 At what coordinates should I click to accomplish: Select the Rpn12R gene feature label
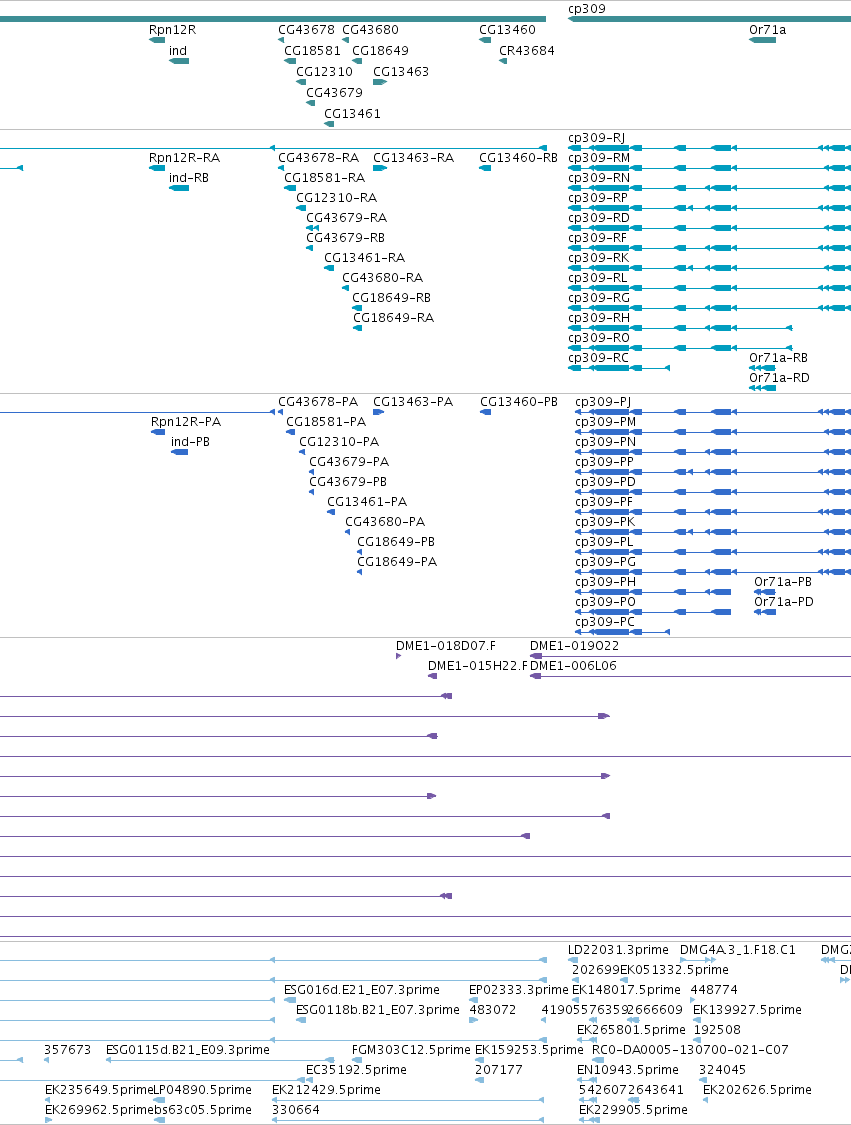pos(172,29)
